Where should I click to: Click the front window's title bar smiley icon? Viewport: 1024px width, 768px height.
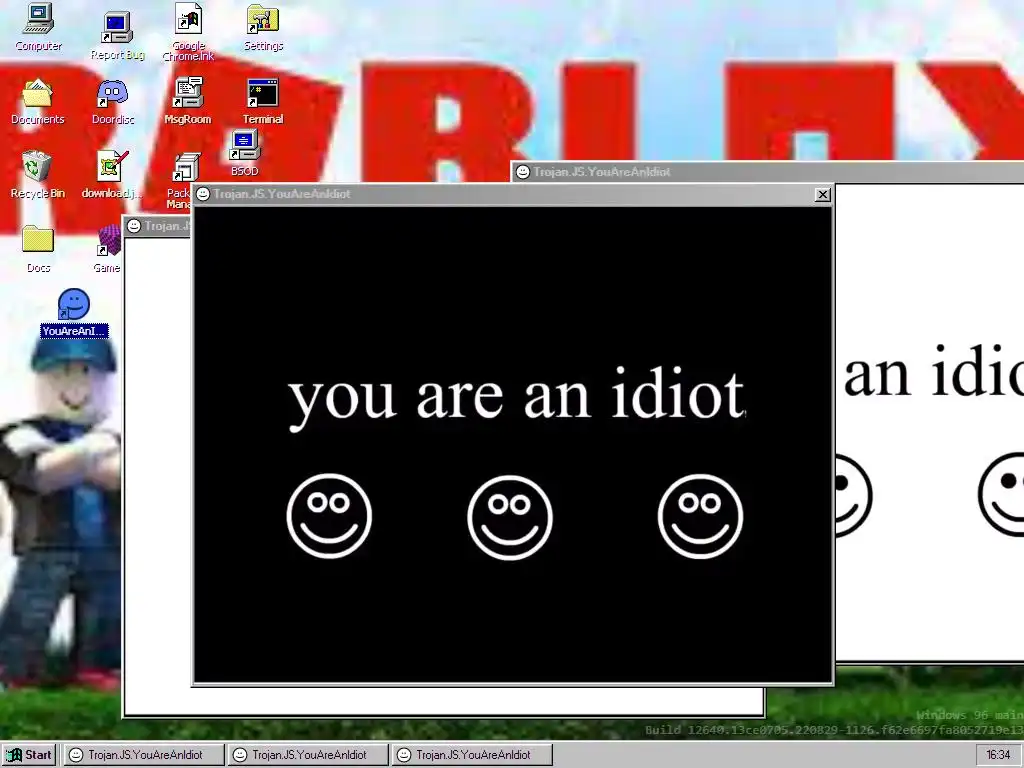[203, 194]
